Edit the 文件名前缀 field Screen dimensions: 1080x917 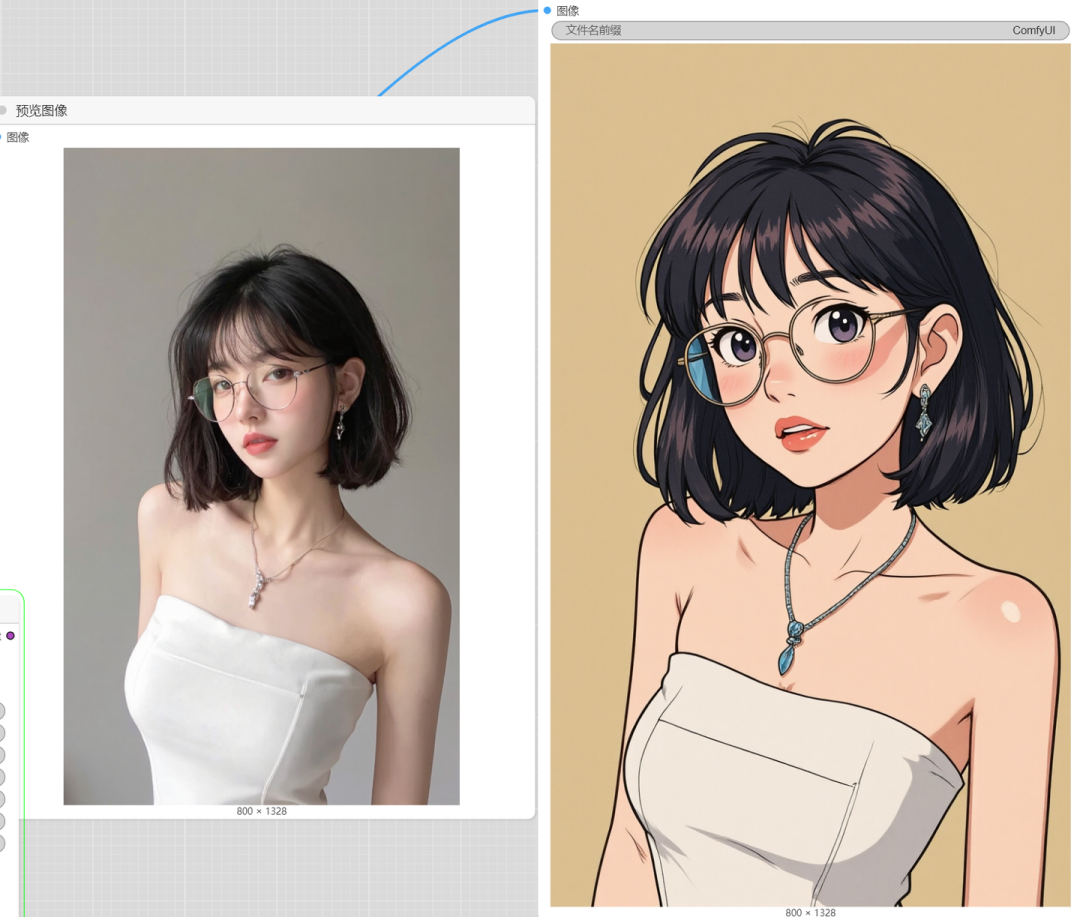(x=810, y=30)
